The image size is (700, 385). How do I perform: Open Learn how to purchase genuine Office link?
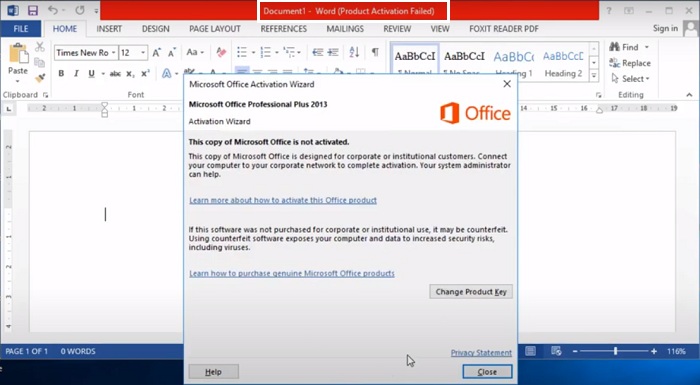coord(292,273)
